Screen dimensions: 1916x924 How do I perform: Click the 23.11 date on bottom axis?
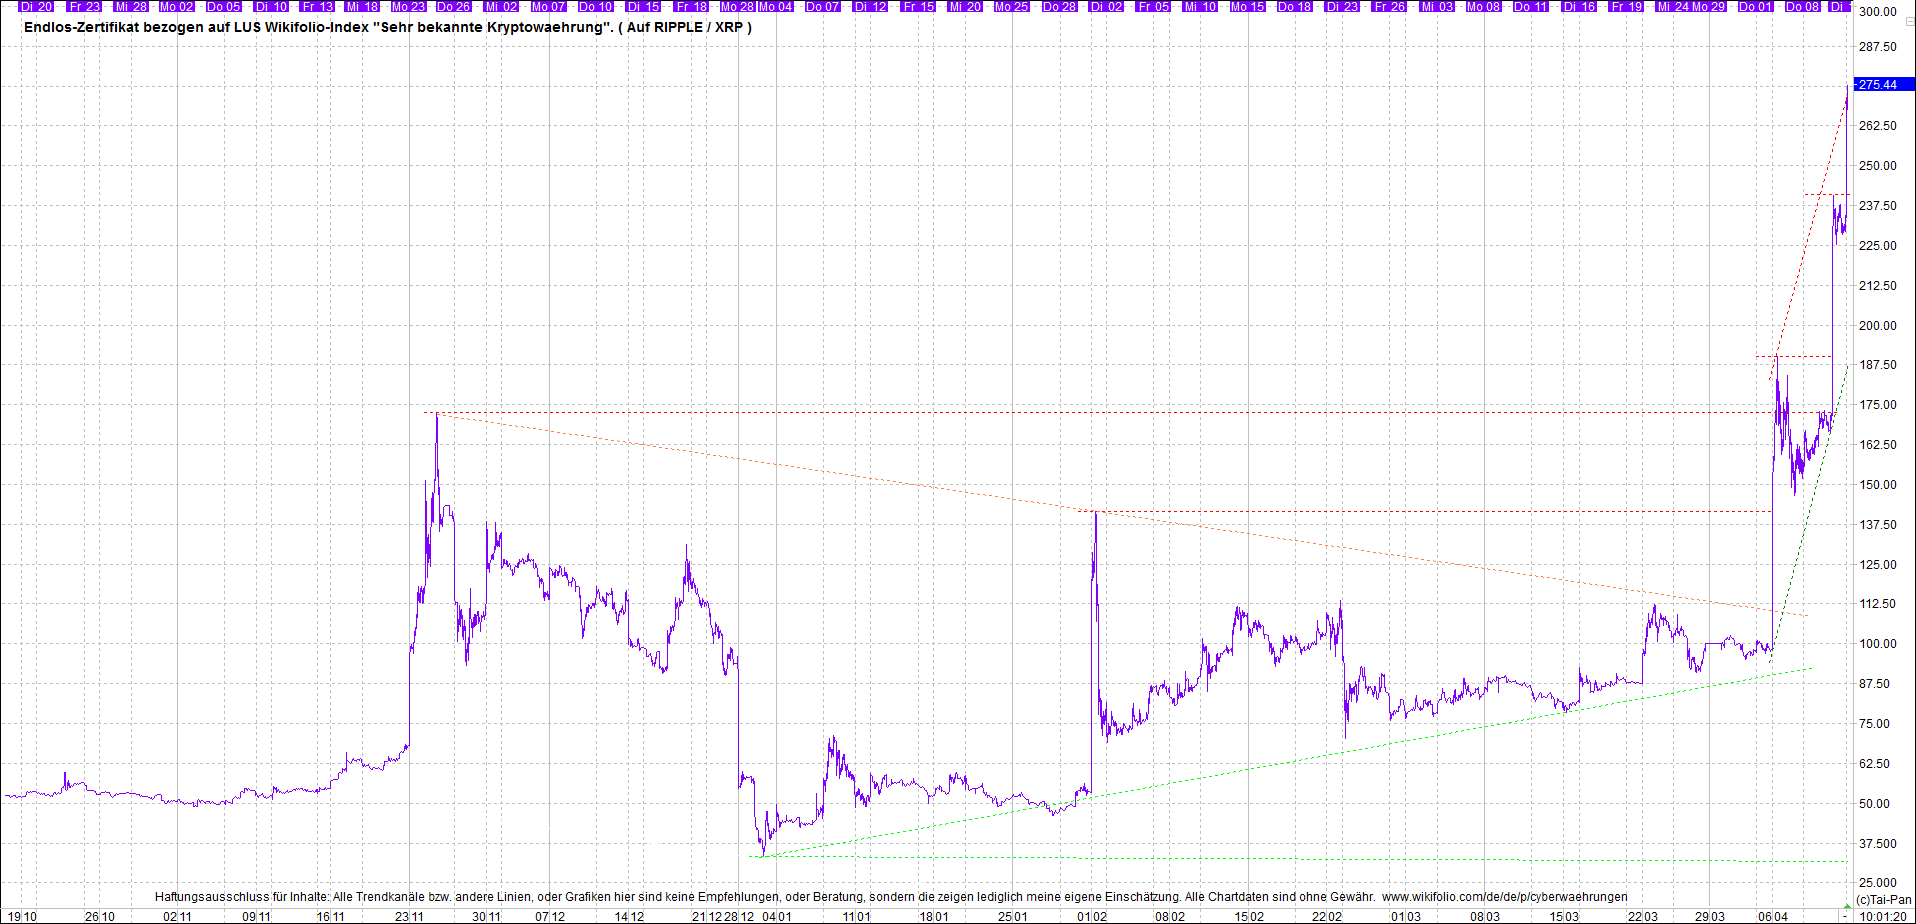(409, 916)
